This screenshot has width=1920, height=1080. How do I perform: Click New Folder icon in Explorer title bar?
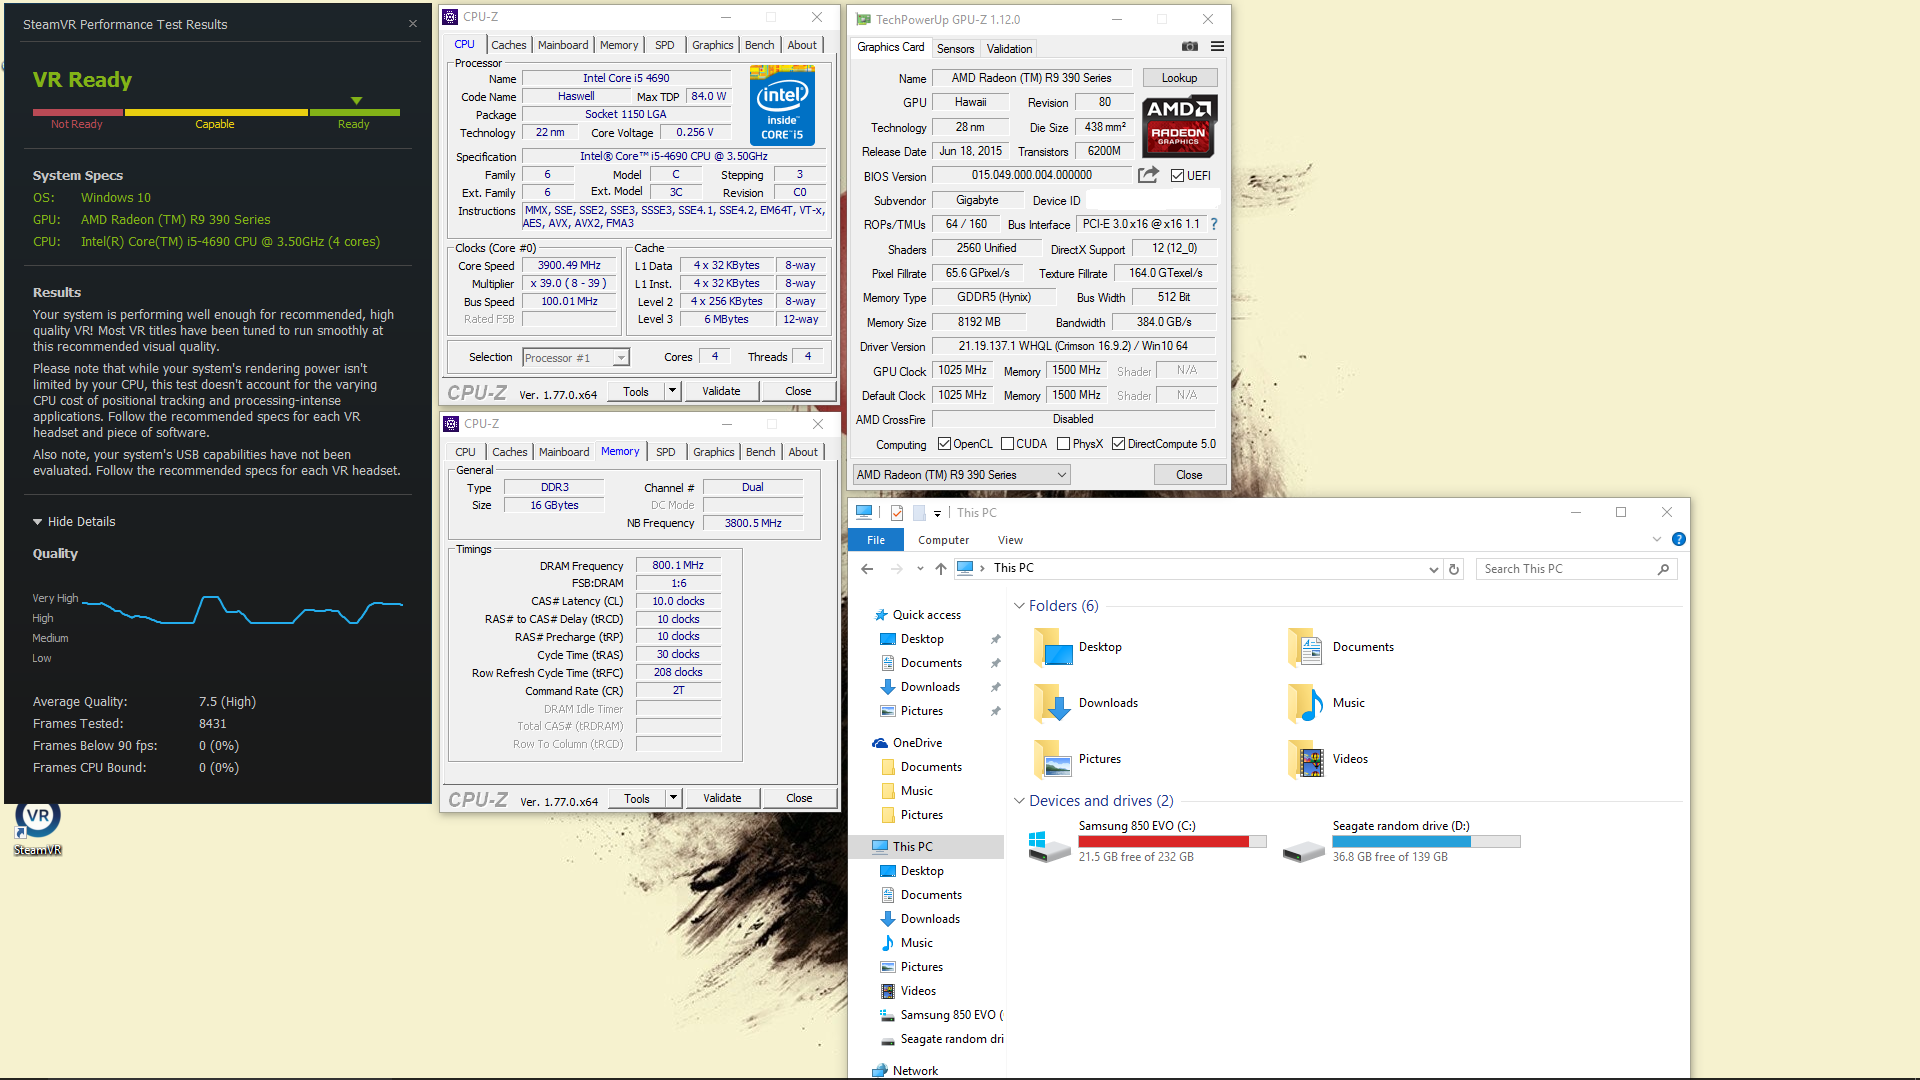click(x=919, y=513)
